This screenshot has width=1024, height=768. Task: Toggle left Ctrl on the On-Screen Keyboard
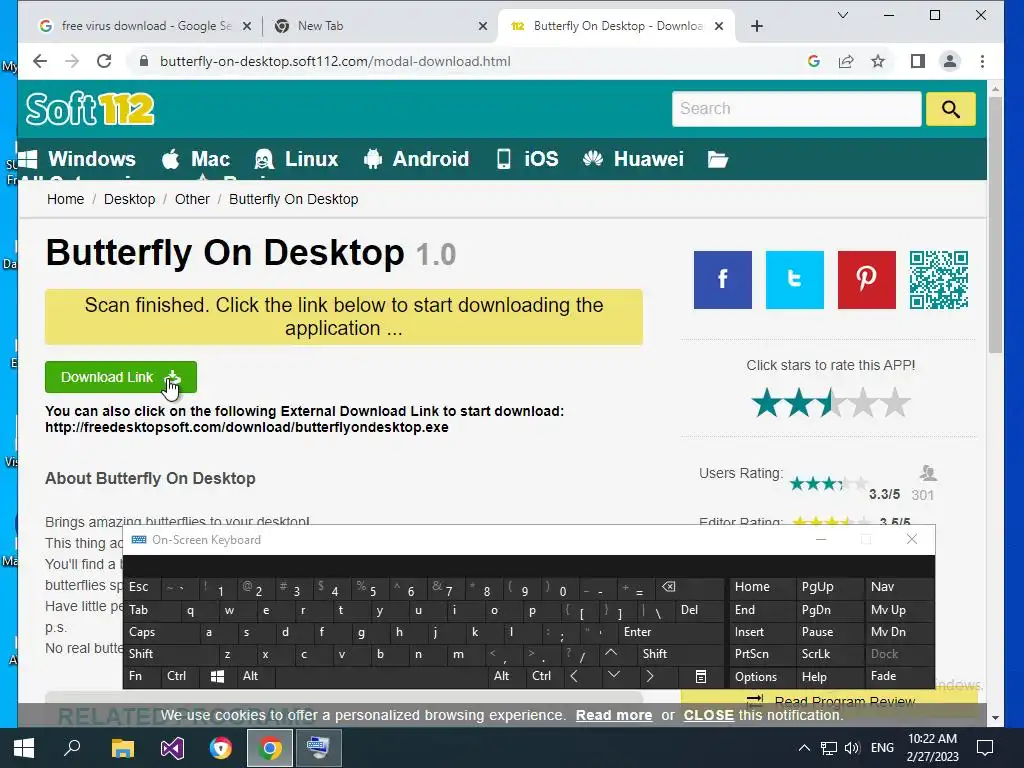pyautogui.click(x=180, y=676)
